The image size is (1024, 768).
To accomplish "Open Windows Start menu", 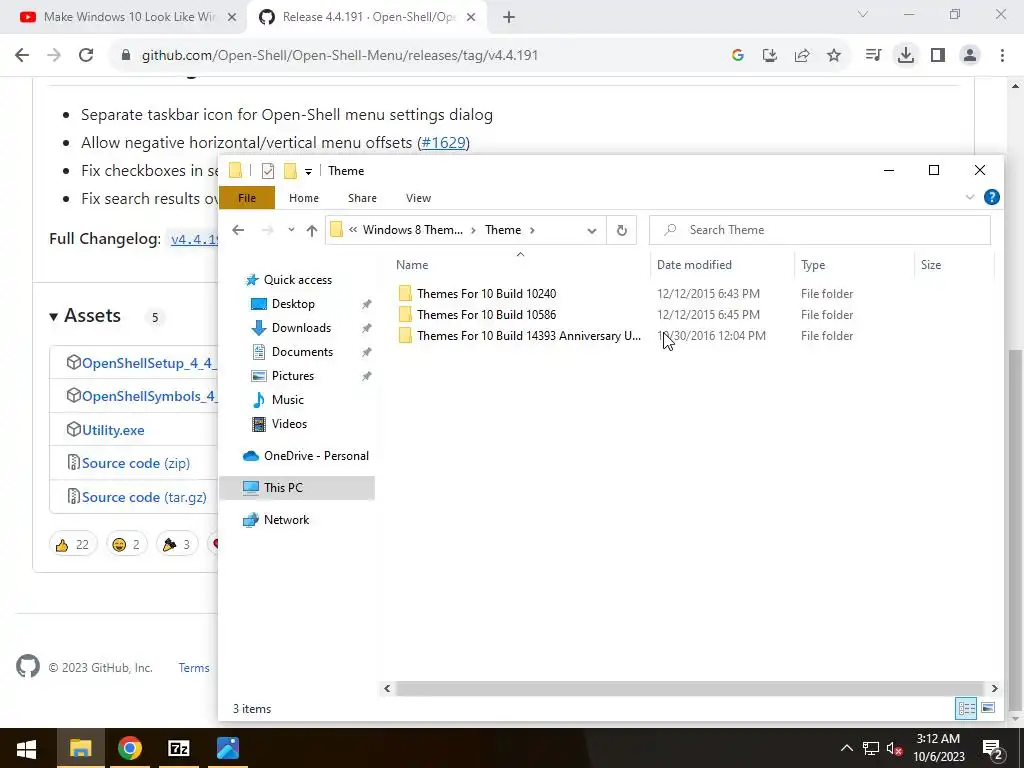I will click(26, 748).
